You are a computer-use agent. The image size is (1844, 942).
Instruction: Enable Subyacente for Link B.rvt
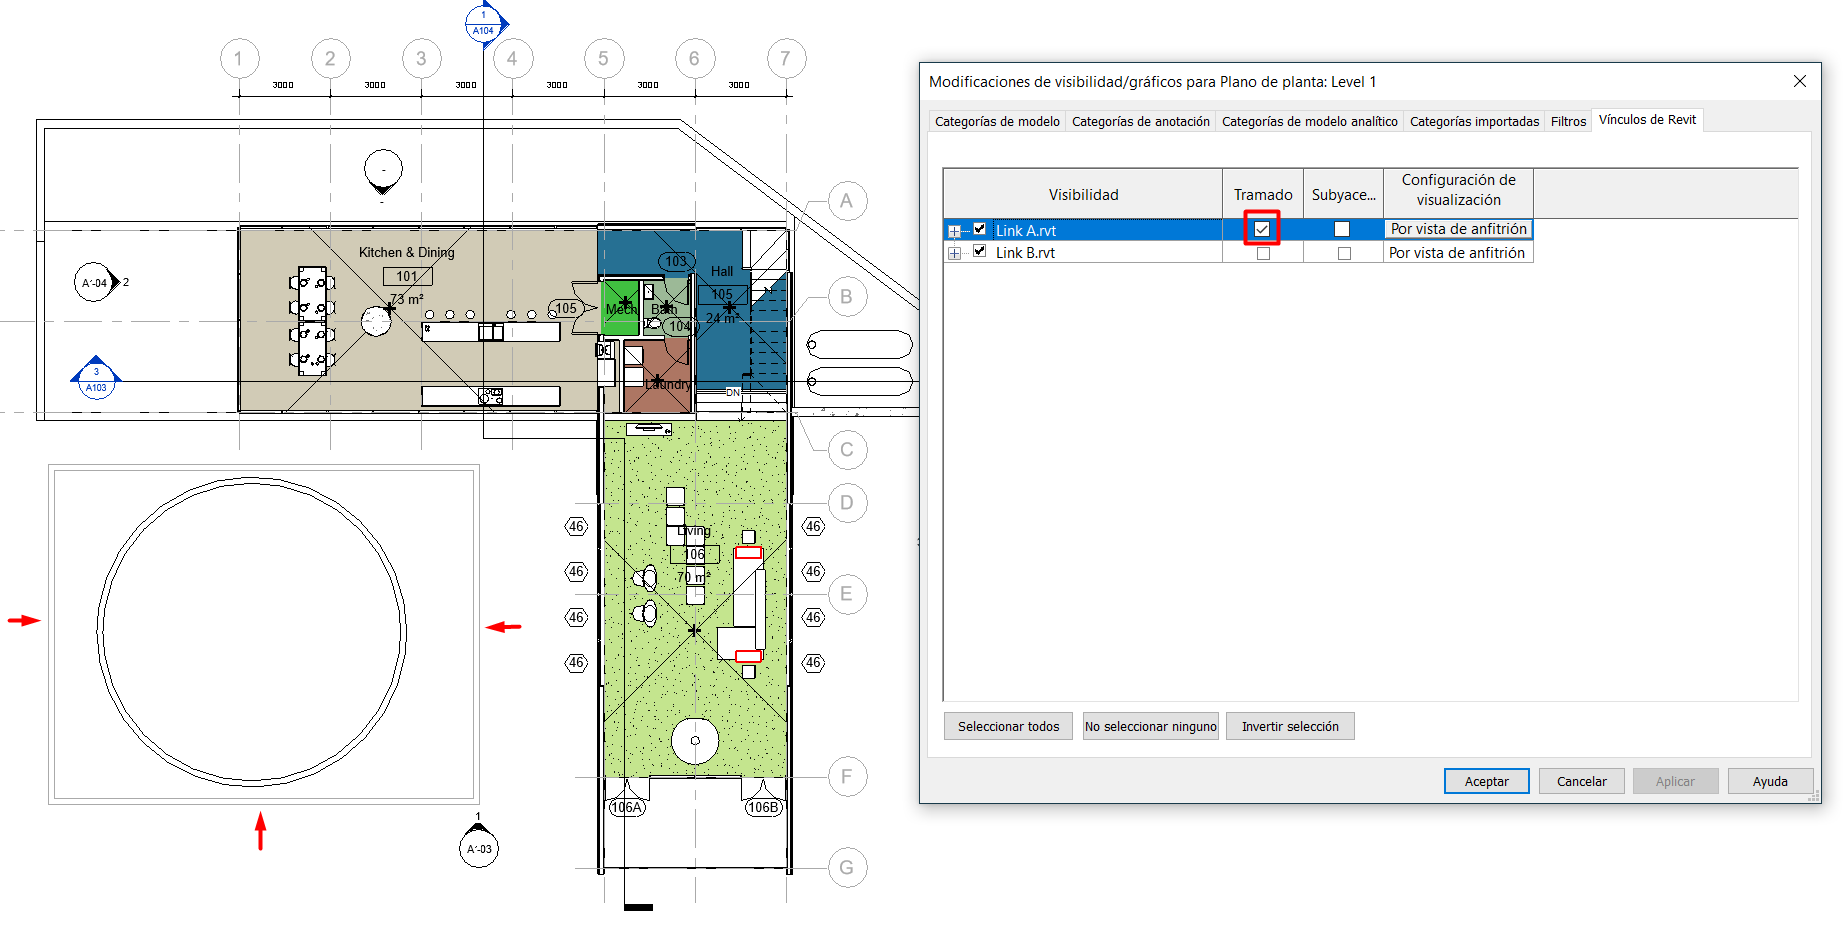1344,253
